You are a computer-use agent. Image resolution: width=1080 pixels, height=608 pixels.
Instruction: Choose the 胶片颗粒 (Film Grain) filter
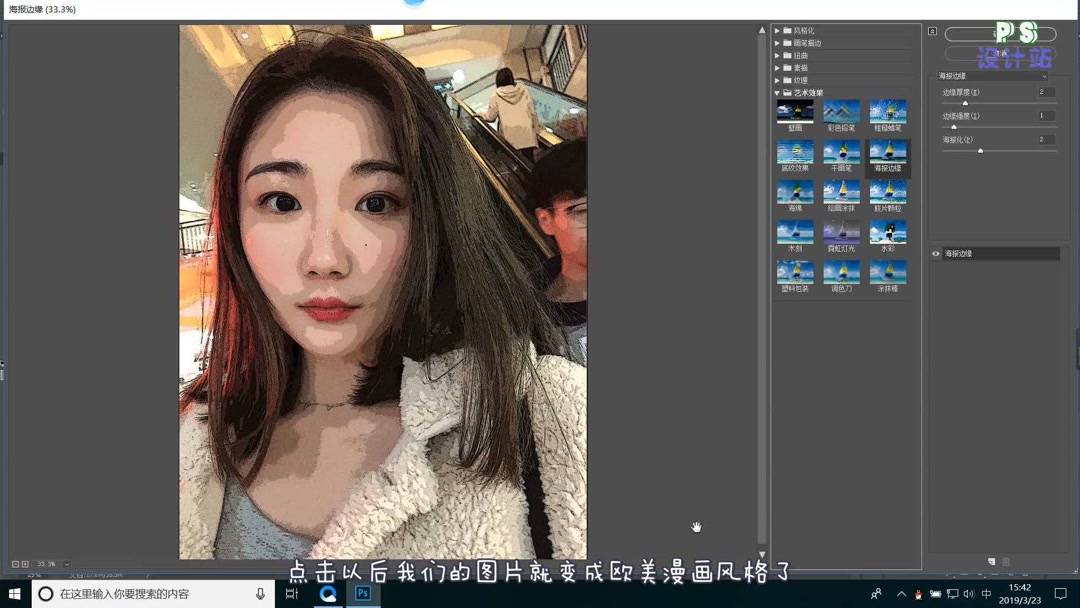889,194
